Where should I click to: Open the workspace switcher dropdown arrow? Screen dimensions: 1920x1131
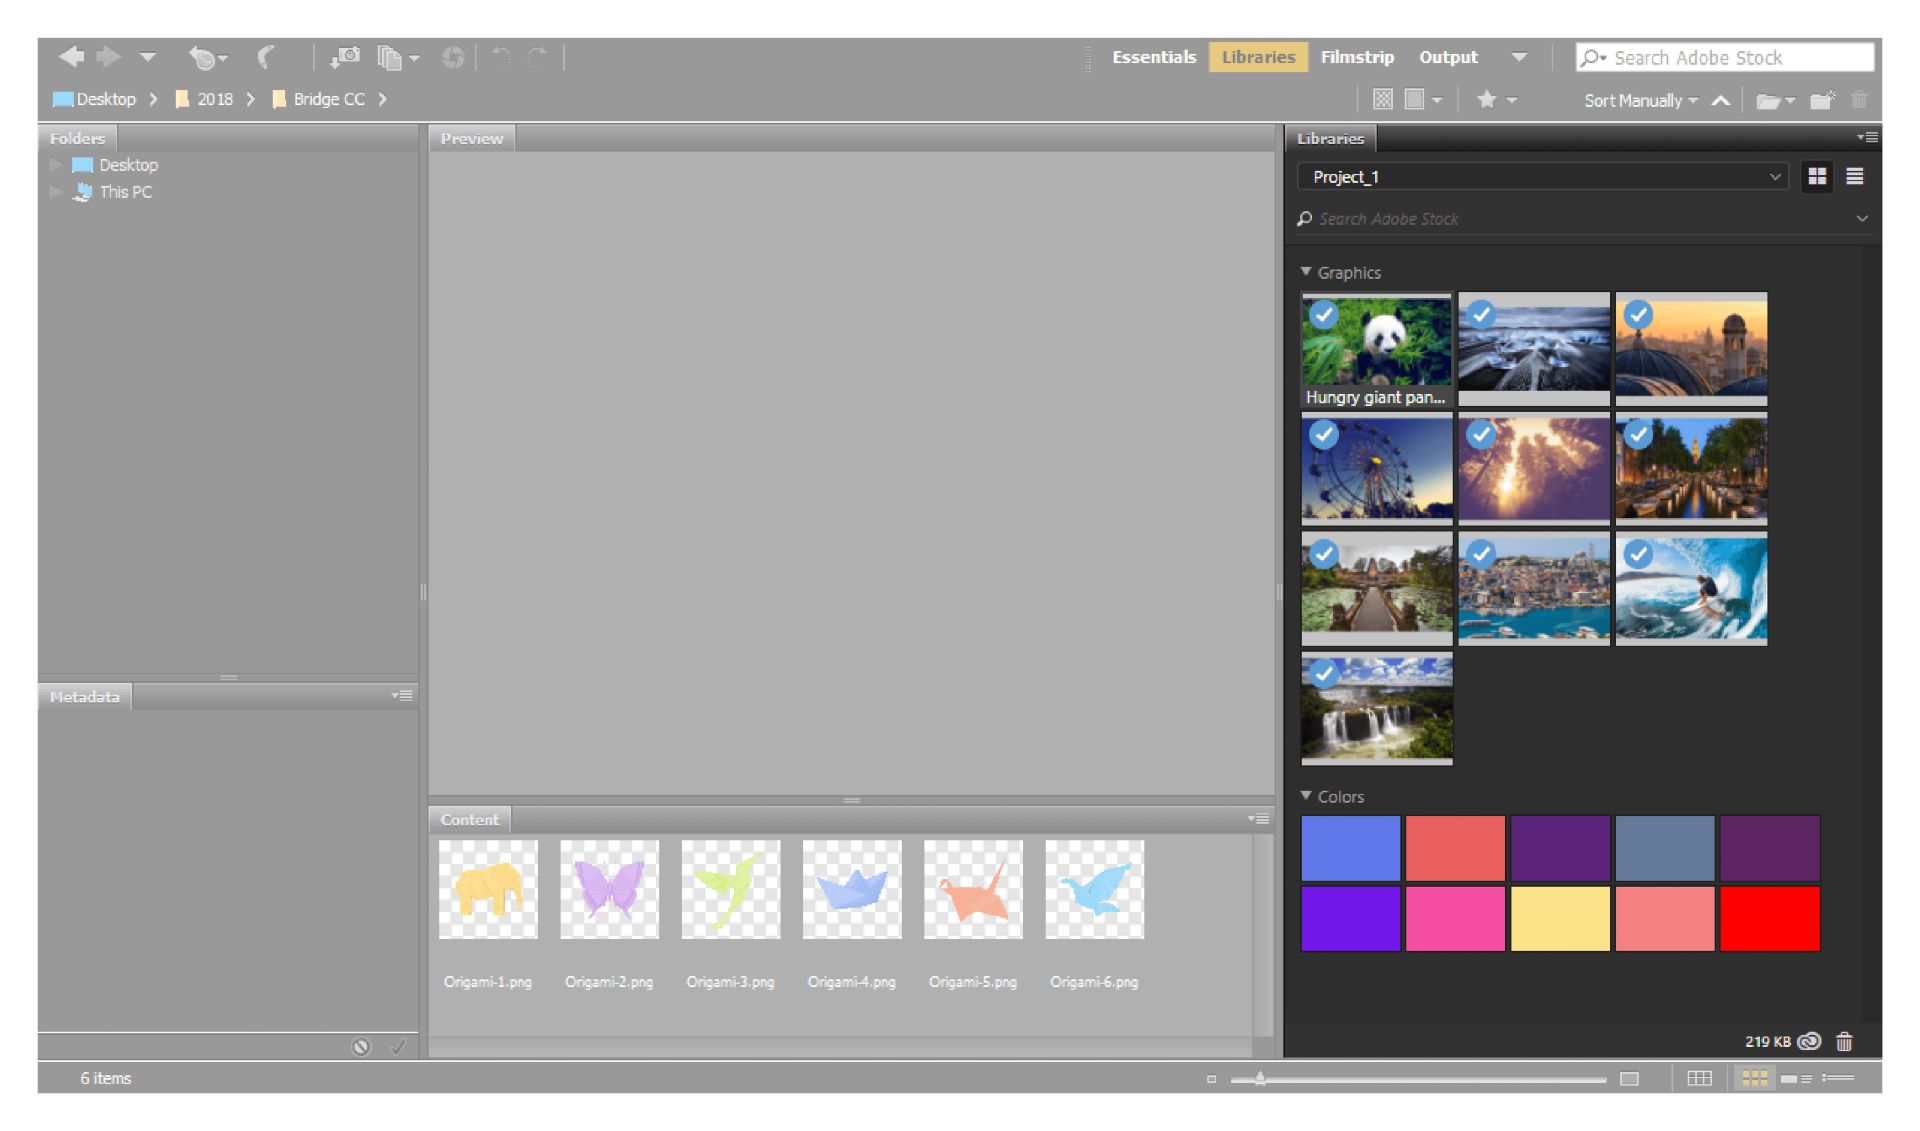point(1519,57)
